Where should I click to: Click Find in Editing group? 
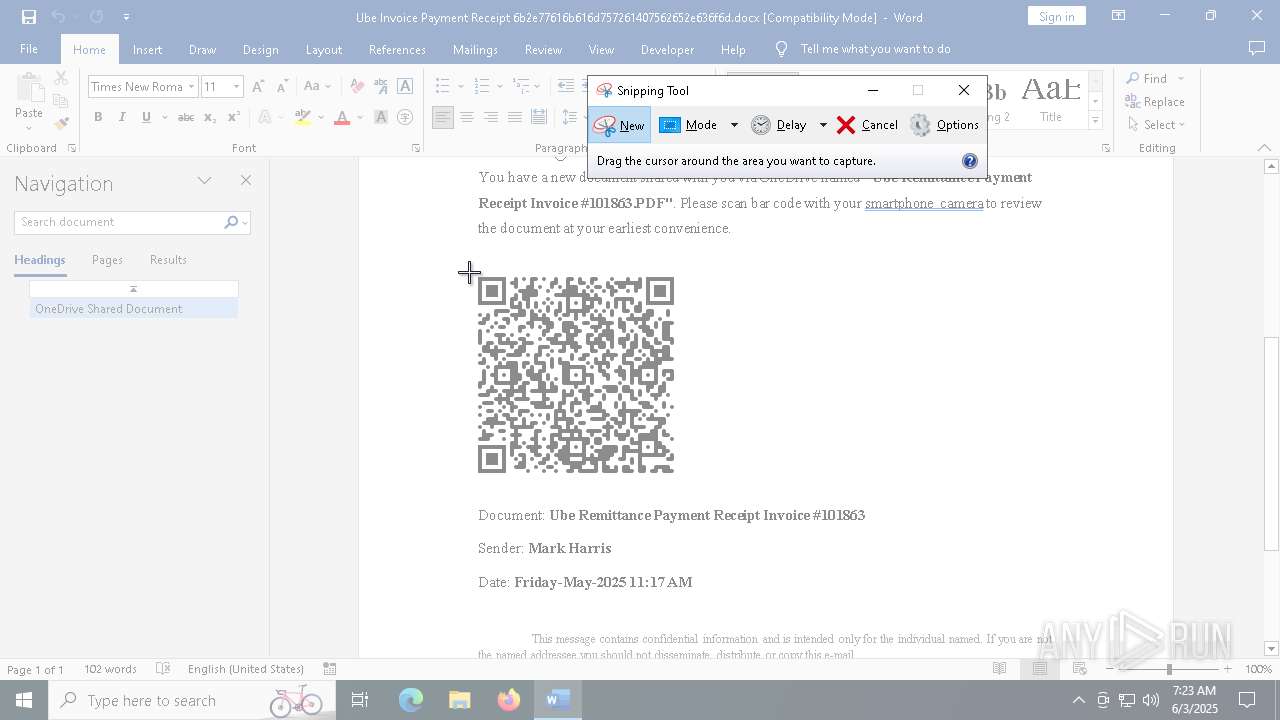[x=1146, y=79]
